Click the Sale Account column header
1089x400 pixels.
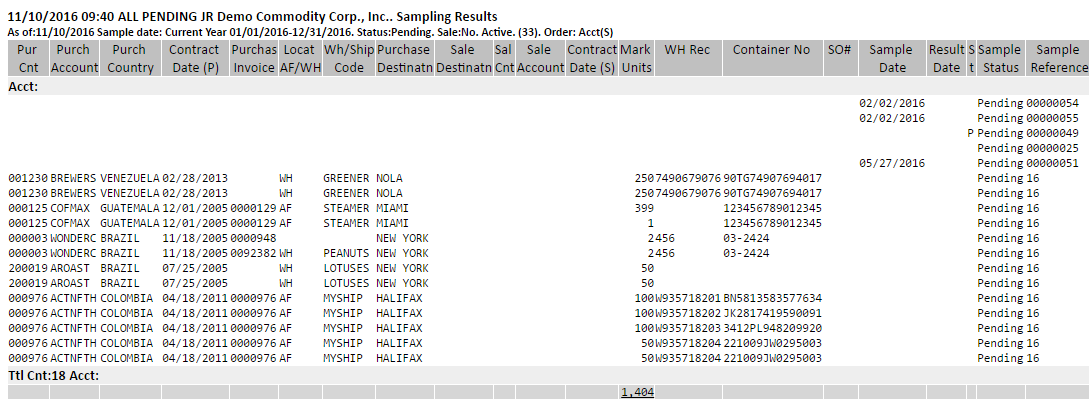[x=540, y=59]
